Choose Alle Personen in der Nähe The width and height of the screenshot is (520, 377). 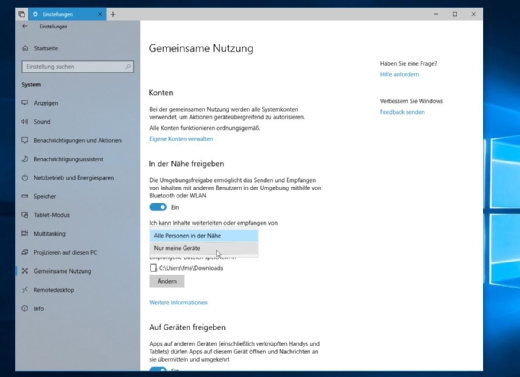pos(204,236)
